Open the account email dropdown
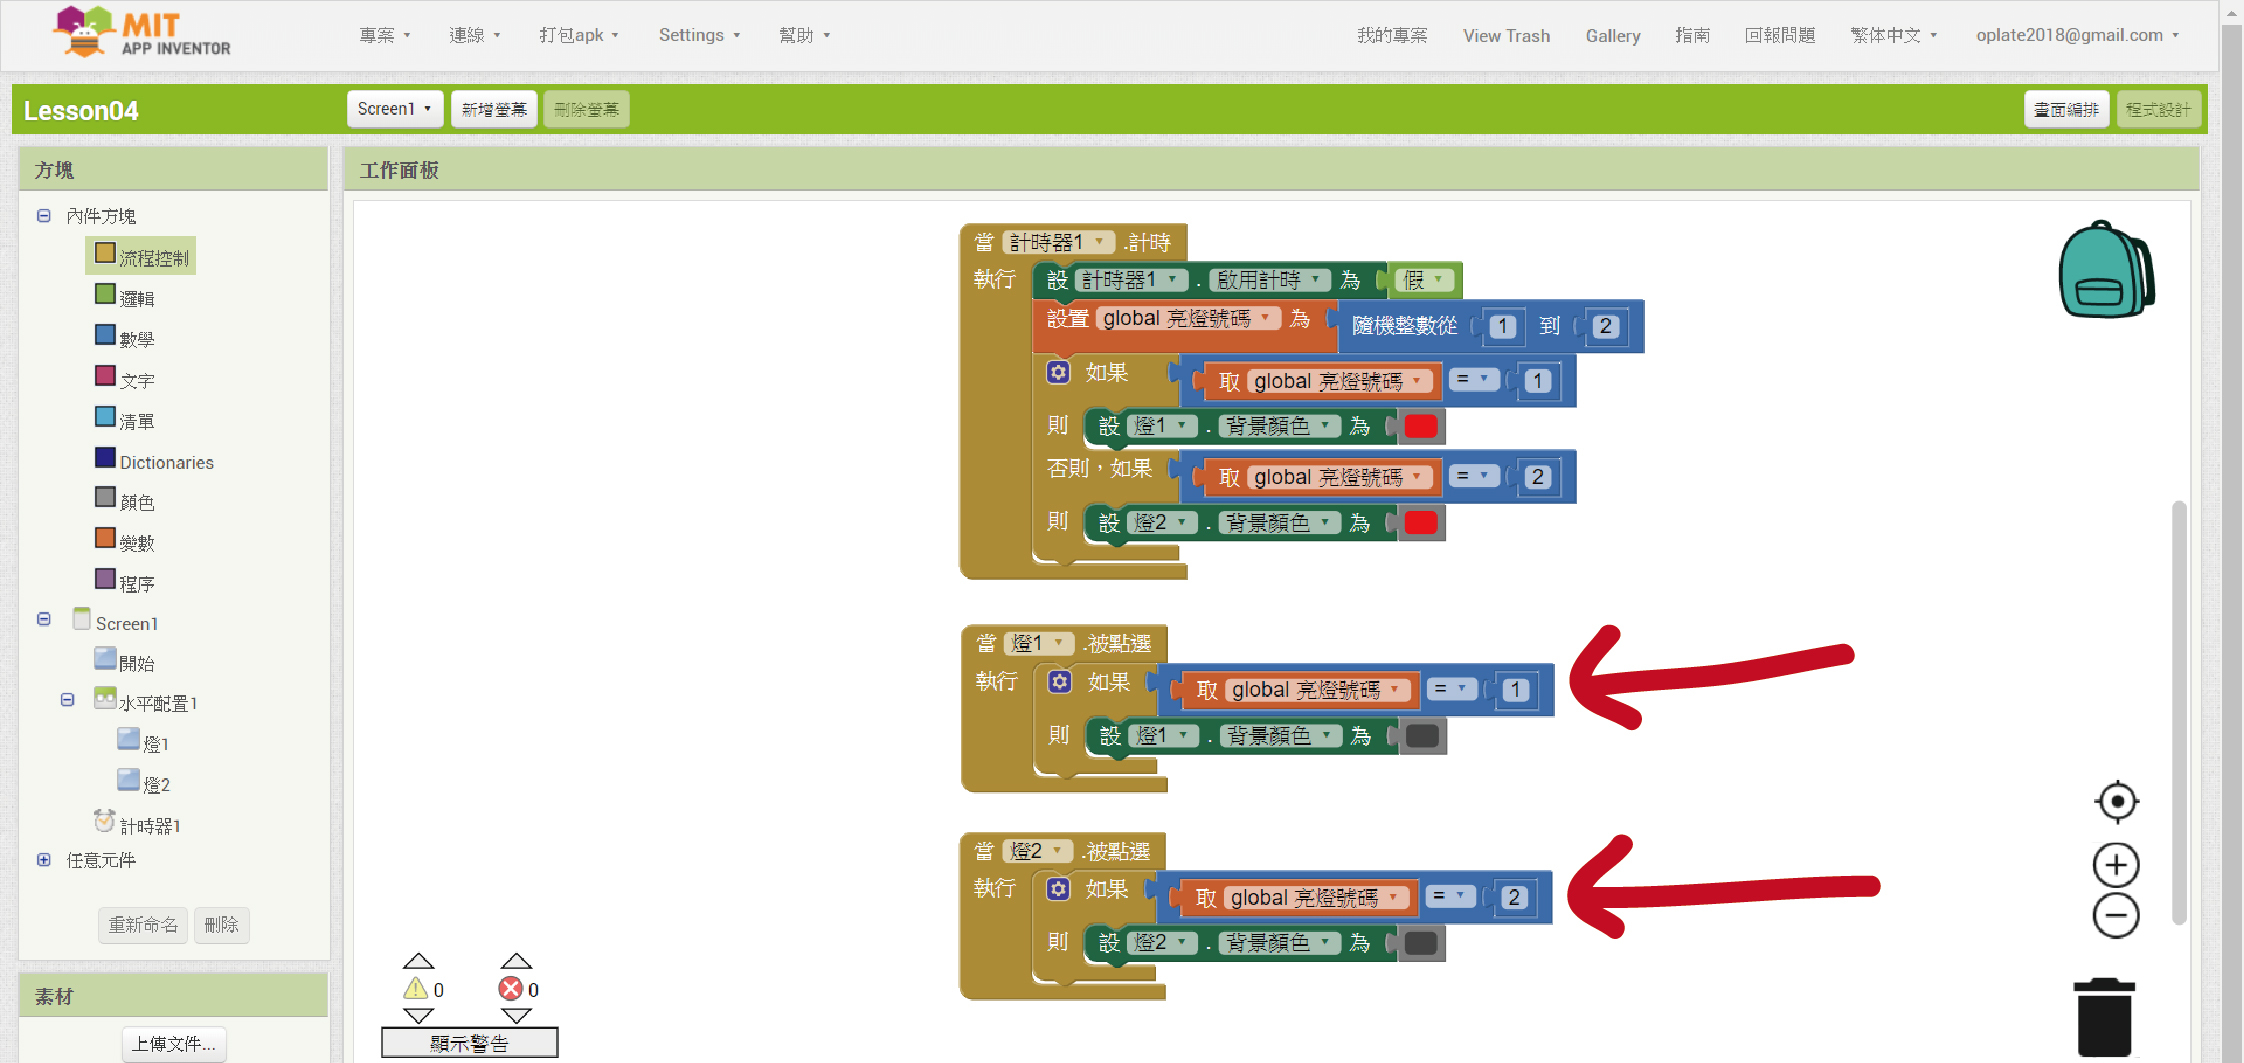 coord(2076,35)
